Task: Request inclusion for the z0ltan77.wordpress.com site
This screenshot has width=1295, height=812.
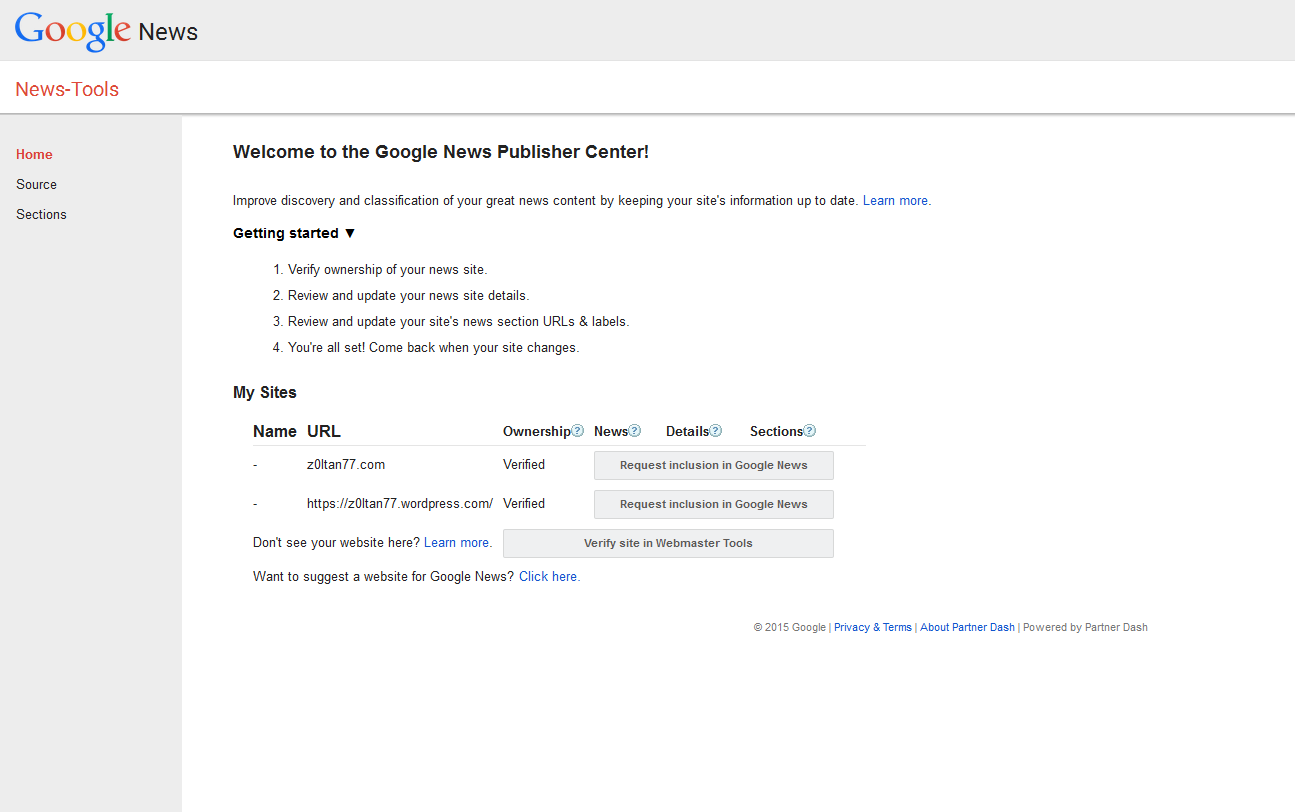Action: [x=713, y=504]
